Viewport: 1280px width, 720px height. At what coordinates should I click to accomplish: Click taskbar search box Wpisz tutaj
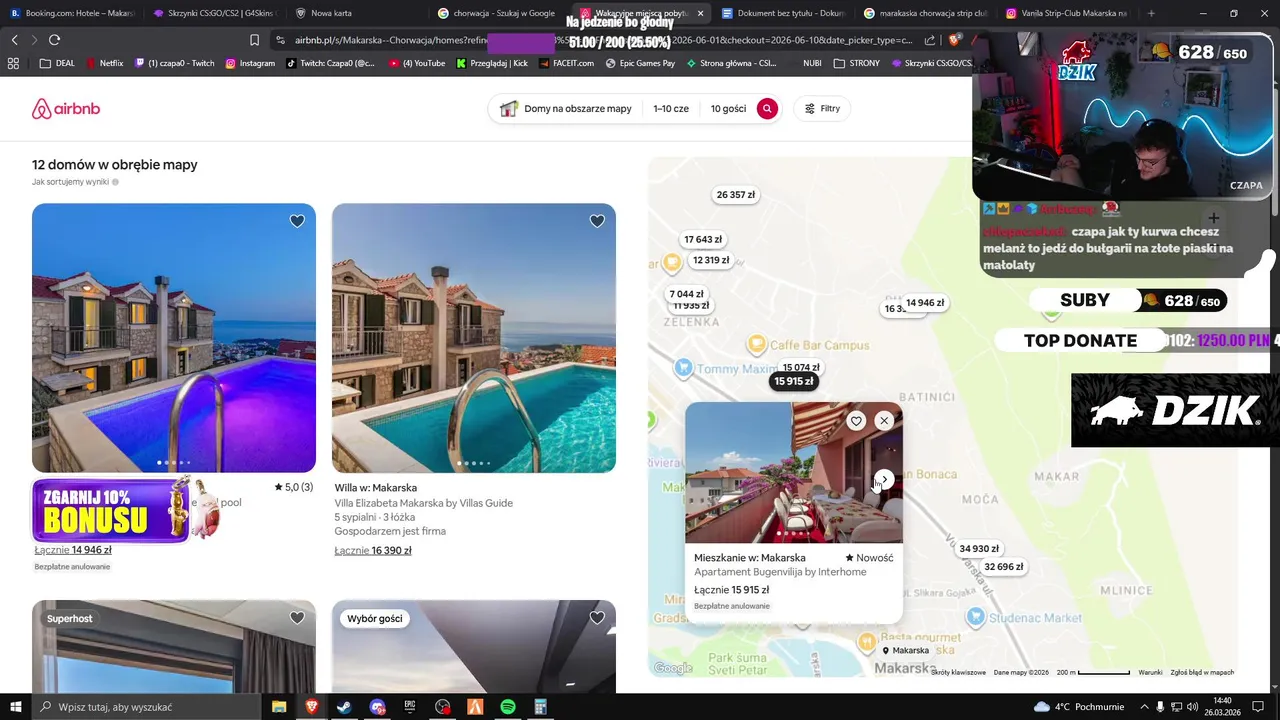click(x=146, y=707)
